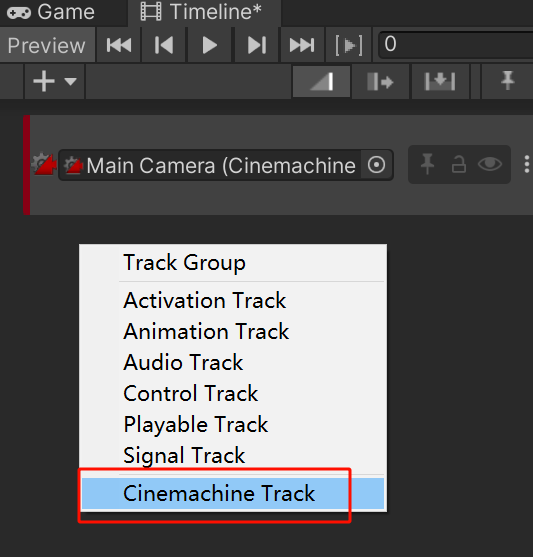This screenshot has width=533, height=557.
Task: Choose Track Group menu item
Action: (233, 263)
